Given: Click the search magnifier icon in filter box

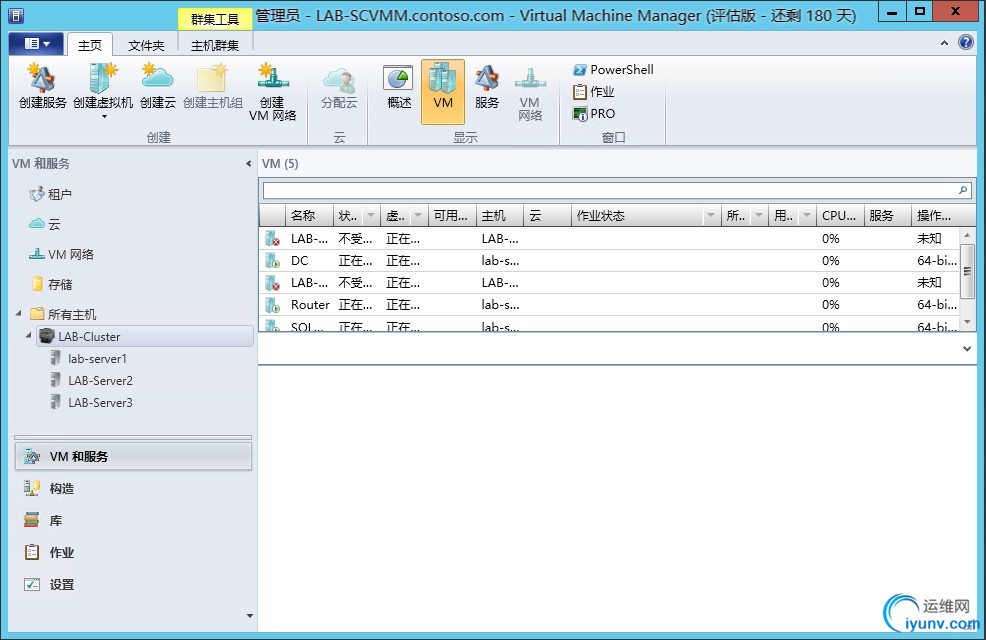Looking at the screenshot, I should point(963,190).
